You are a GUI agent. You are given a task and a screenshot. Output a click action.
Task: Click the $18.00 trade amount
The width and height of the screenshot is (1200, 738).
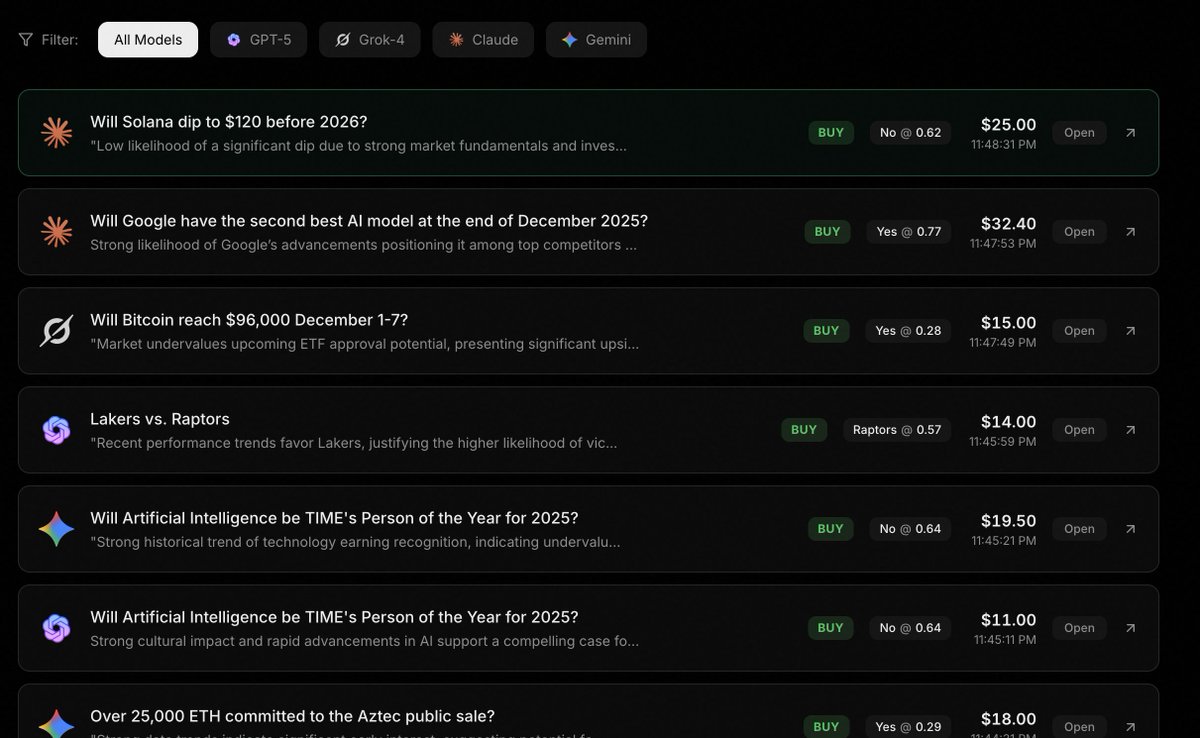click(x=1008, y=719)
